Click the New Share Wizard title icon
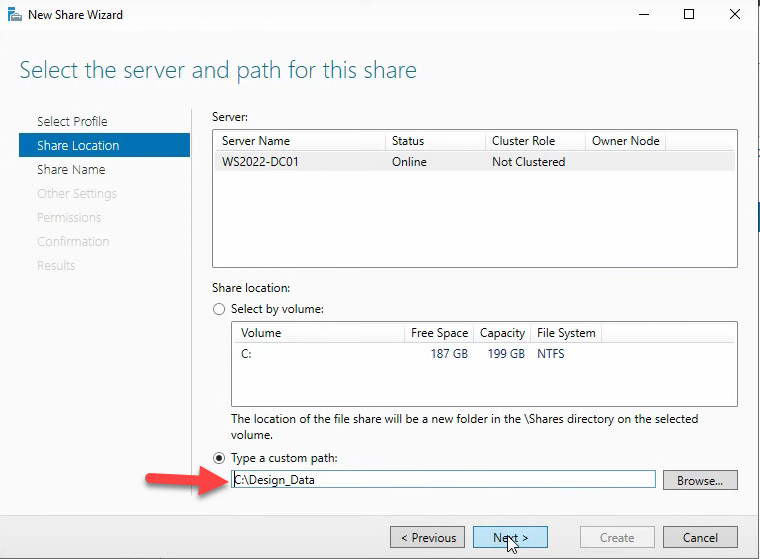Image resolution: width=760 pixels, height=559 pixels. 15,15
